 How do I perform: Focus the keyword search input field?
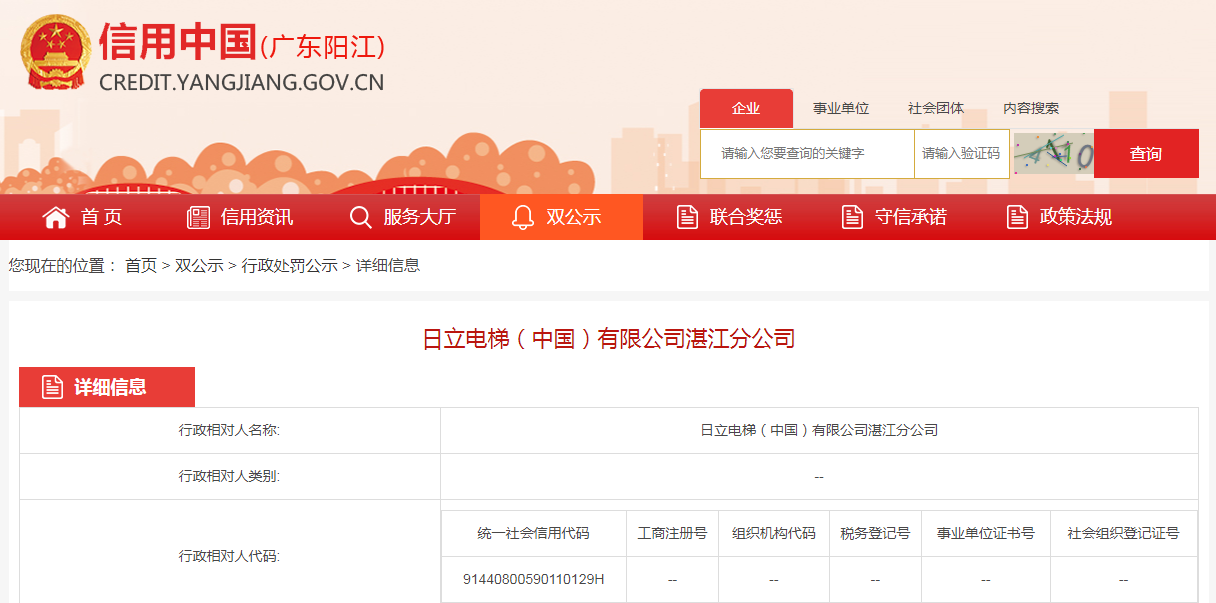(x=807, y=153)
